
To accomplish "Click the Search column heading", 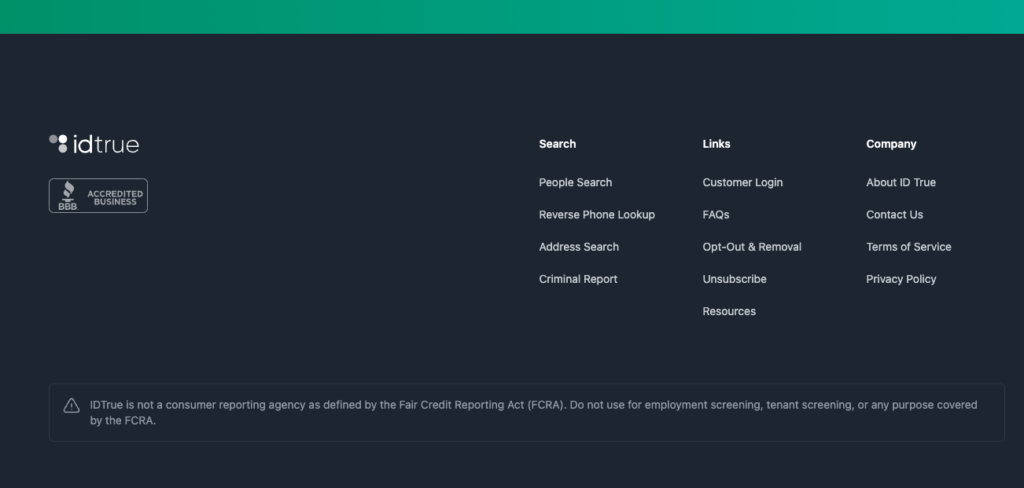I will click(557, 144).
